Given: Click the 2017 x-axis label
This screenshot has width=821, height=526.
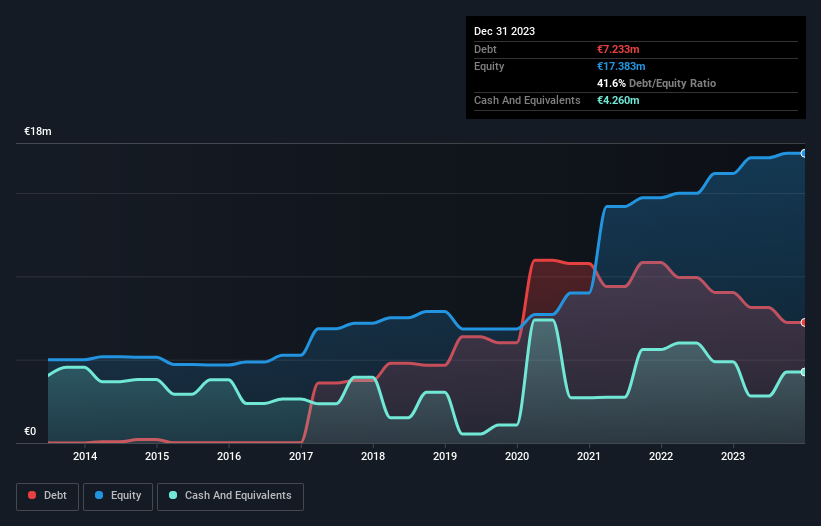Looking at the screenshot, I should coord(301,456).
